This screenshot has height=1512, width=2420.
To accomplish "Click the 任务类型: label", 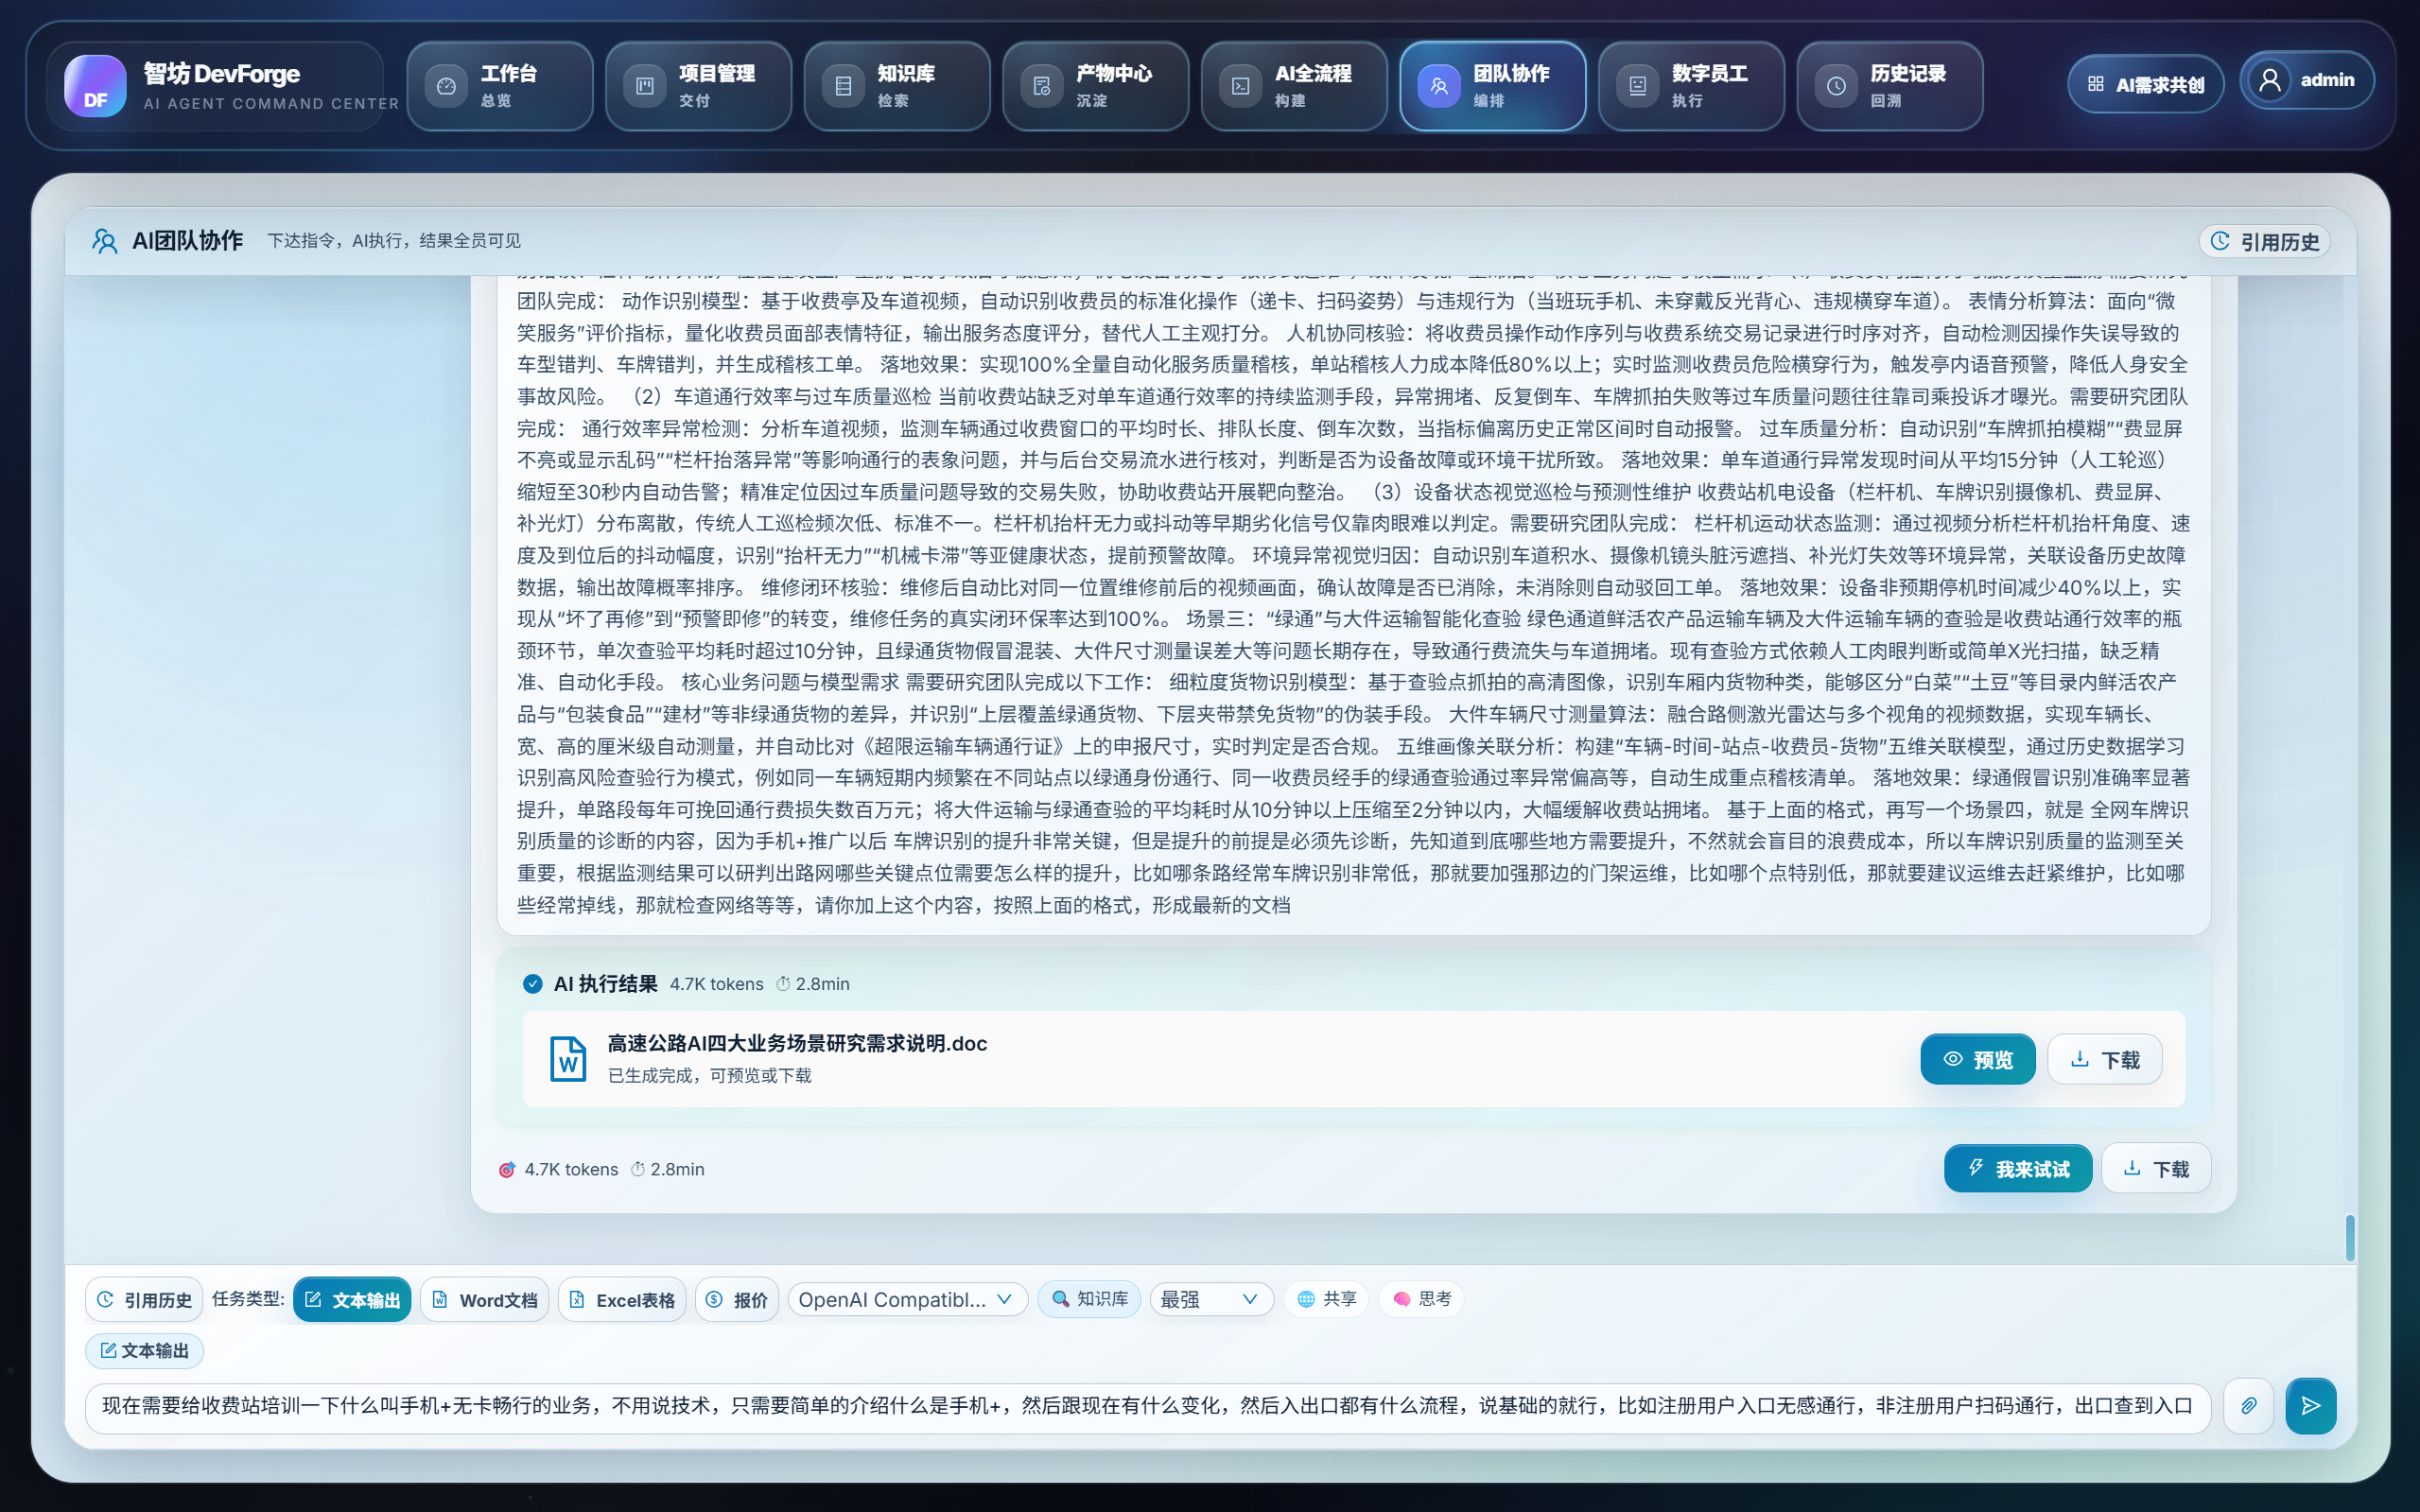I will (248, 1299).
